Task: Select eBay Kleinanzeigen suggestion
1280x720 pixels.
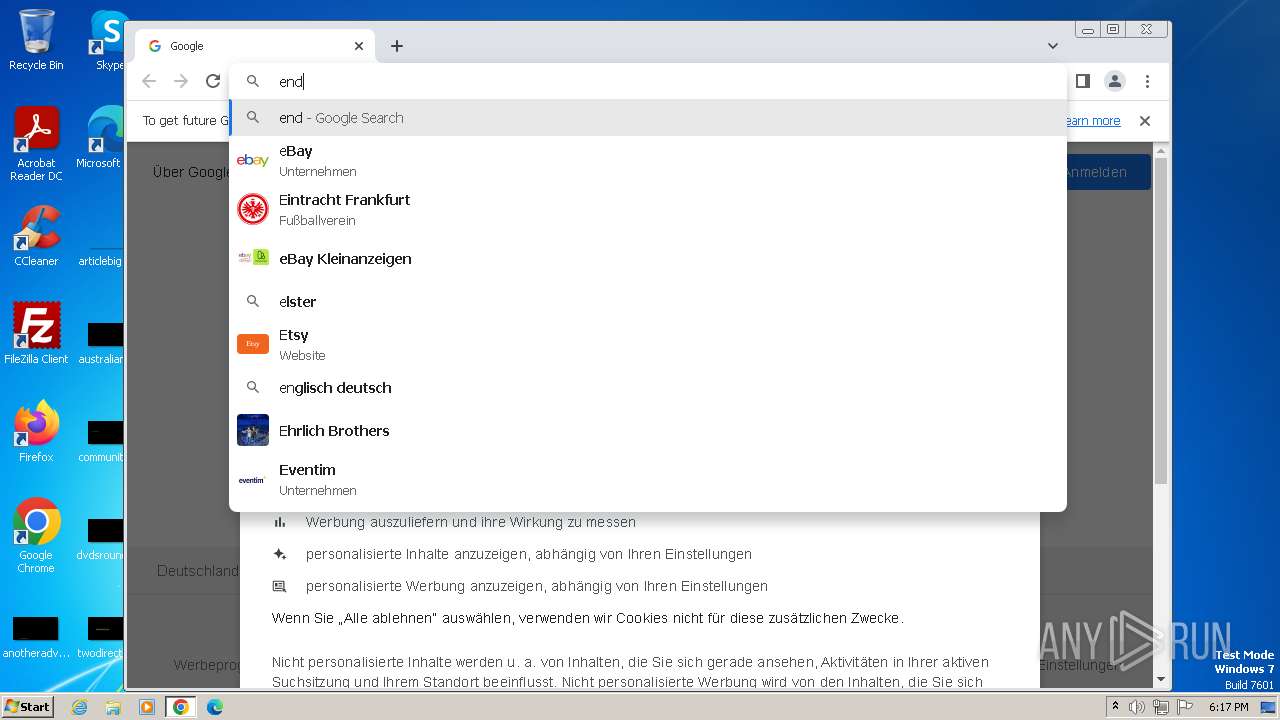Action: [x=648, y=259]
